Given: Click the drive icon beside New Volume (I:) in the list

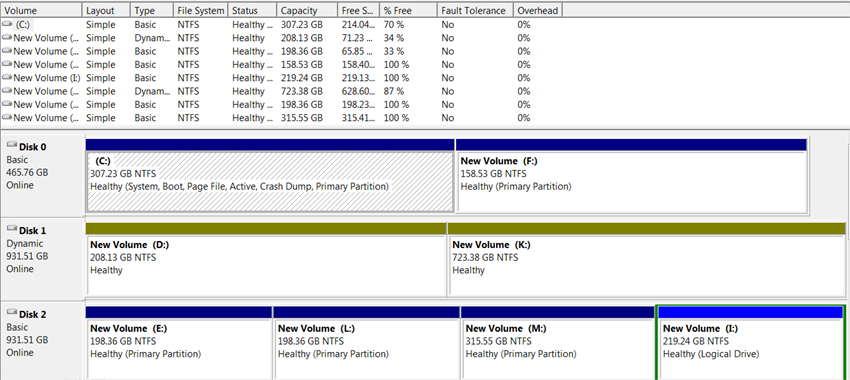Looking at the screenshot, I should point(7,78).
